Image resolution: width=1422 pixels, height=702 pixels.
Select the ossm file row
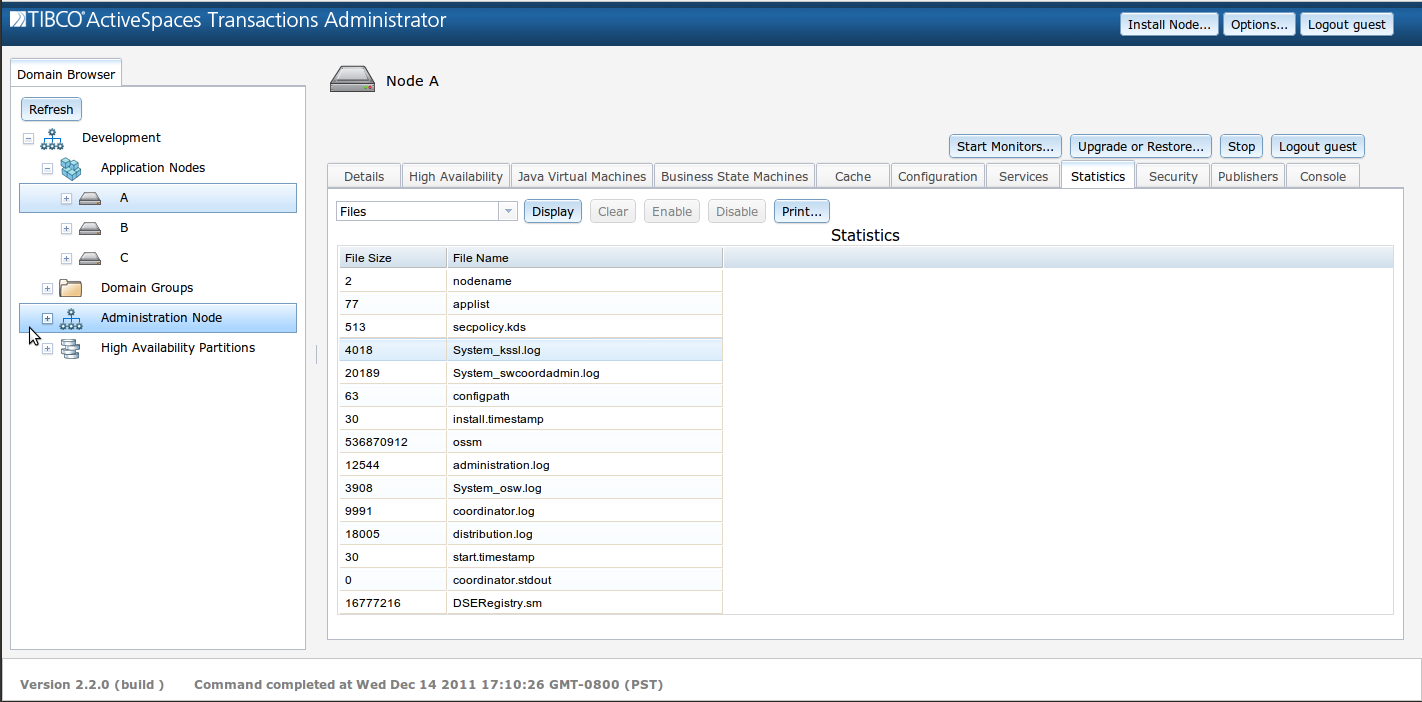[x=530, y=442]
